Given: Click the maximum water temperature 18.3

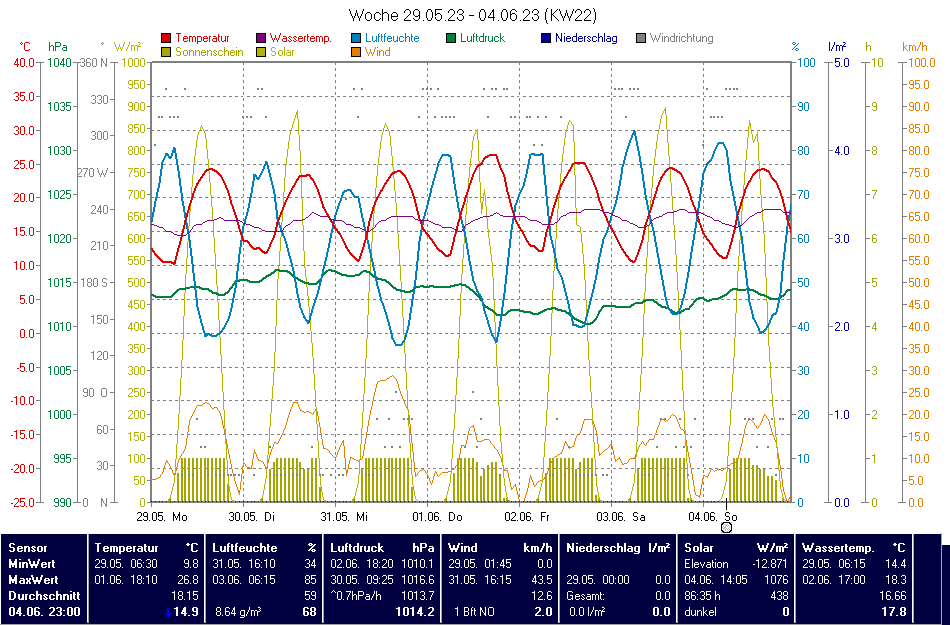Looking at the screenshot, I should click(x=895, y=580).
